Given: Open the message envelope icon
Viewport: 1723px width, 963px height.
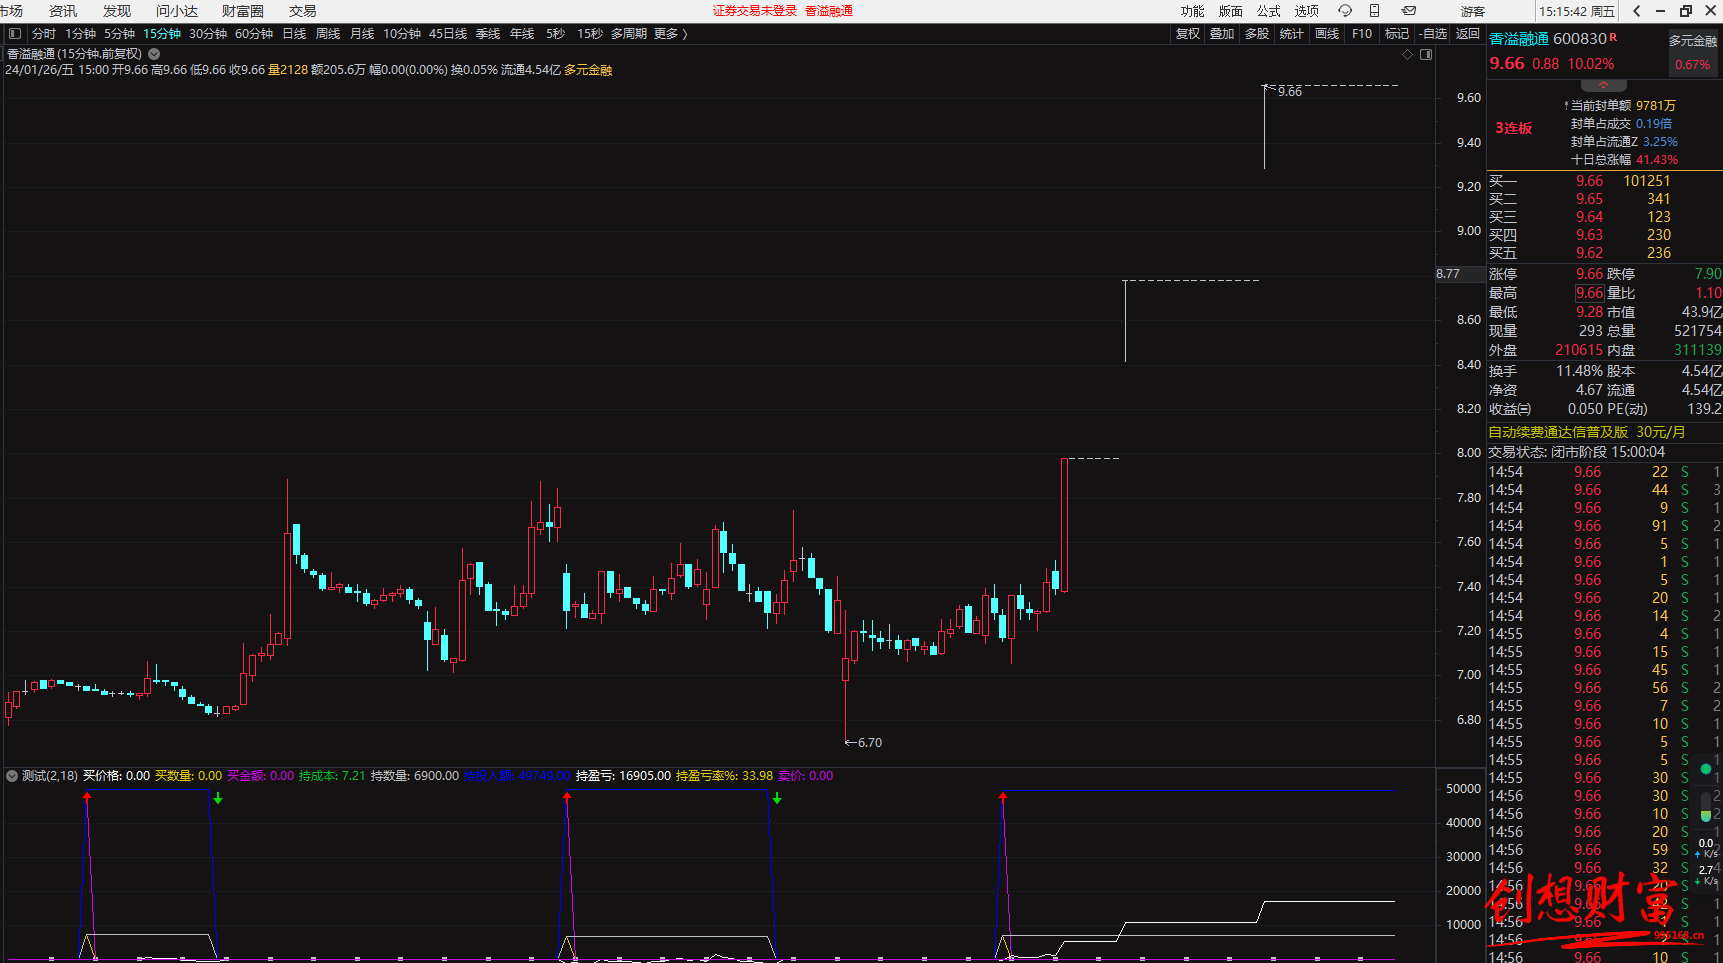Looking at the screenshot, I should point(1408,11).
